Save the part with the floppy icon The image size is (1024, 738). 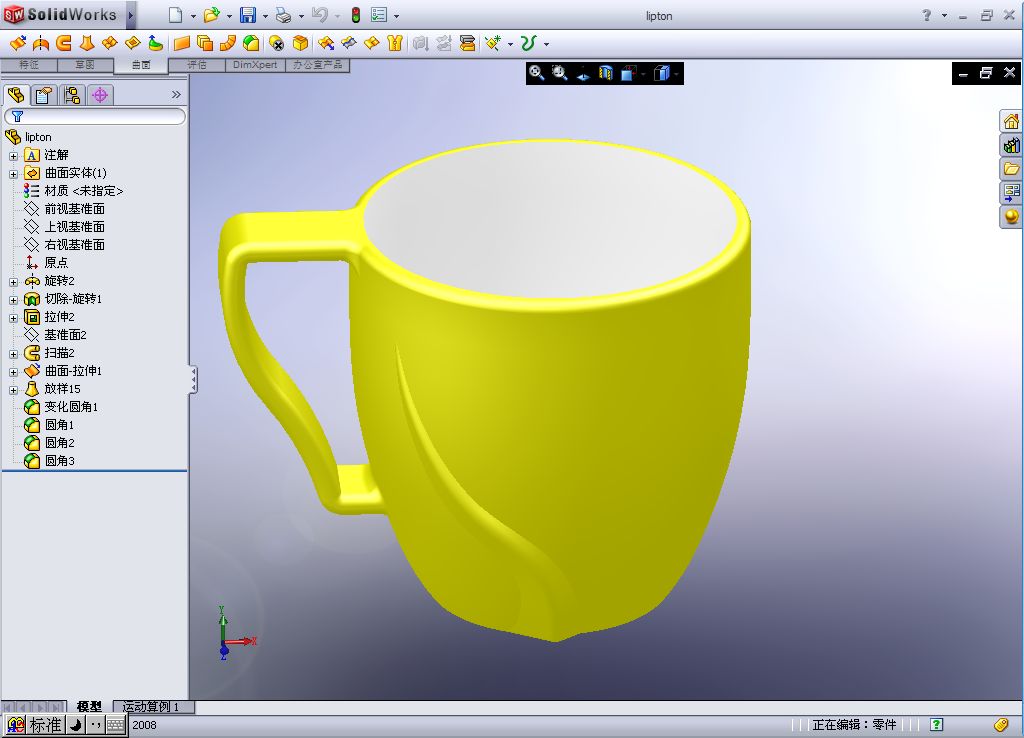[248, 15]
